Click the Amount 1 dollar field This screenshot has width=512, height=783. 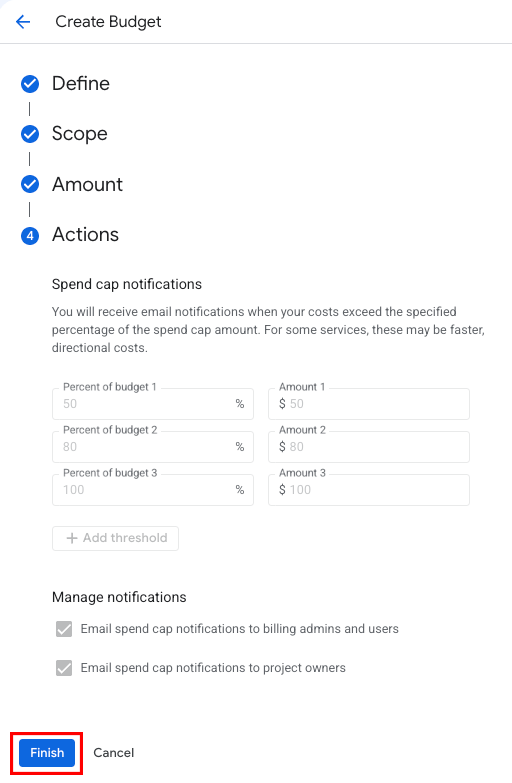[x=369, y=403]
